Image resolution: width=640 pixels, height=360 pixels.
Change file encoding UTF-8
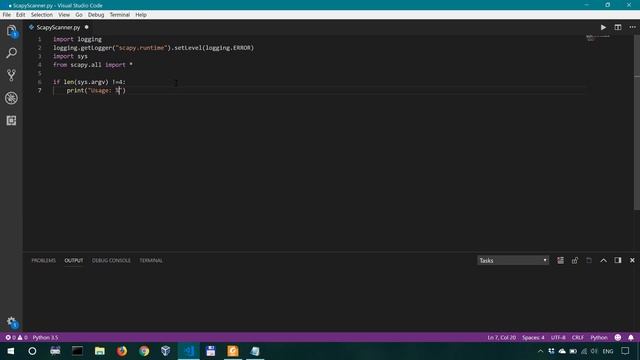pyautogui.click(x=558, y=338)
